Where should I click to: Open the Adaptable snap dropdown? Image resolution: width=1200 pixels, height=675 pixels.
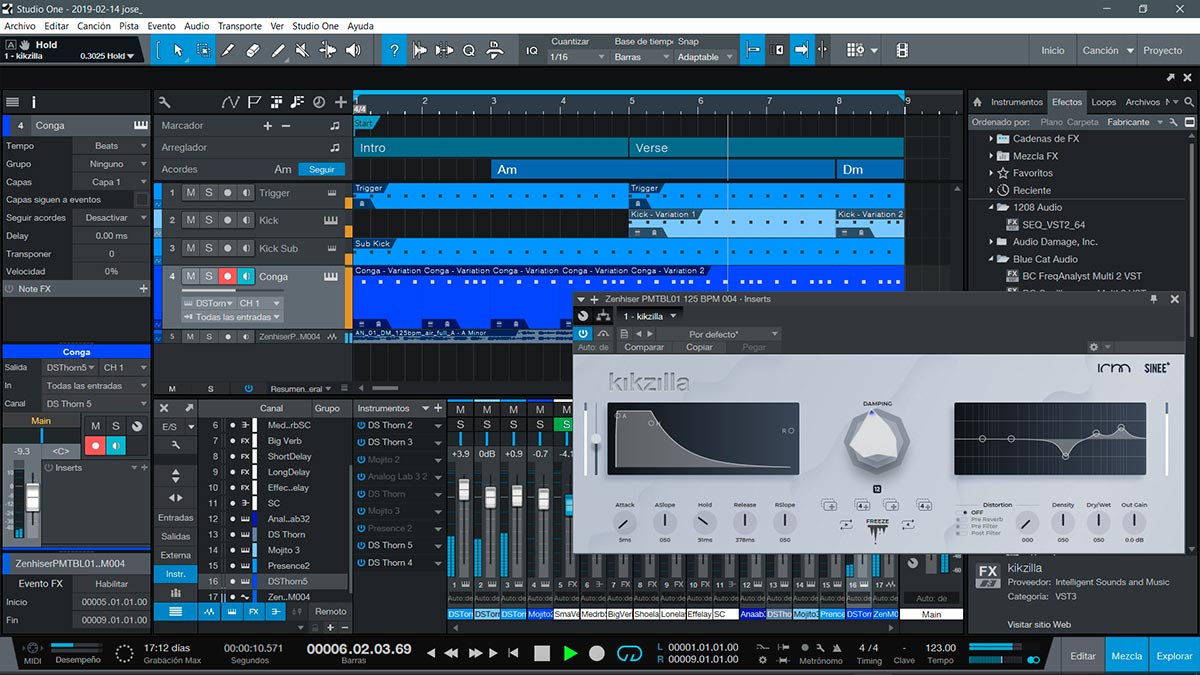705,57
